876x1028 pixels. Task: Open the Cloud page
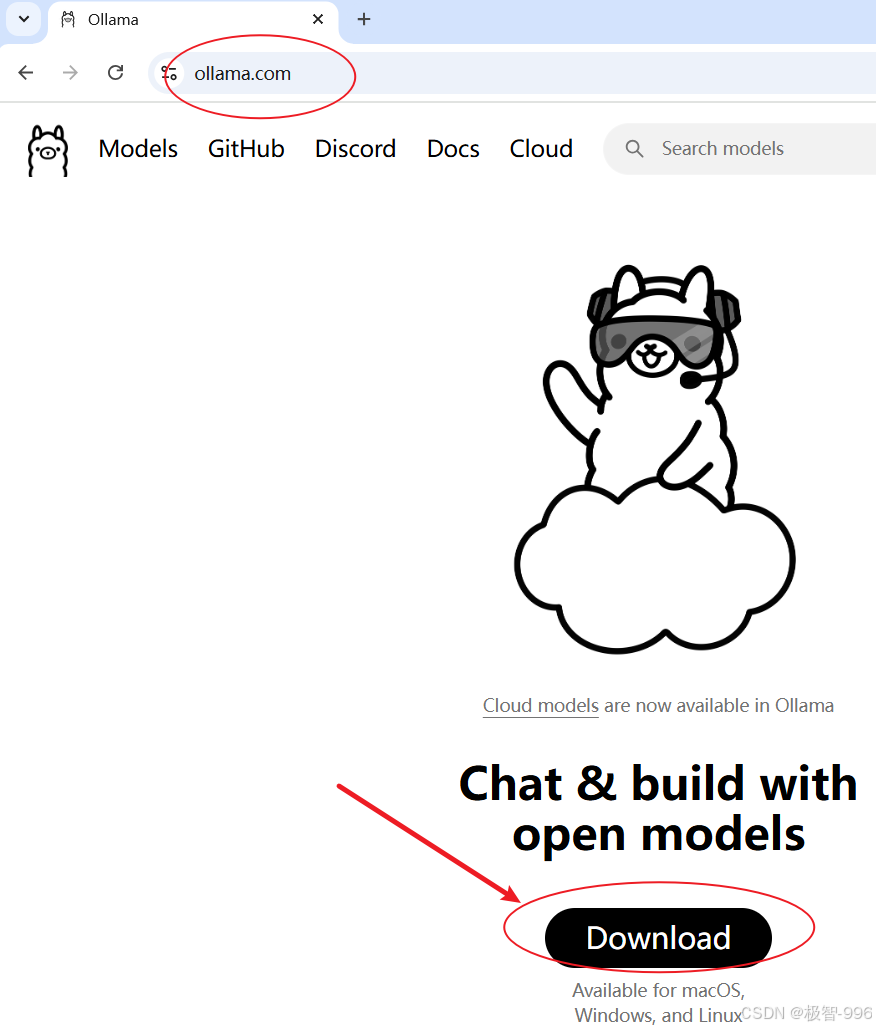pyautogui.click(x=541, y=149)
